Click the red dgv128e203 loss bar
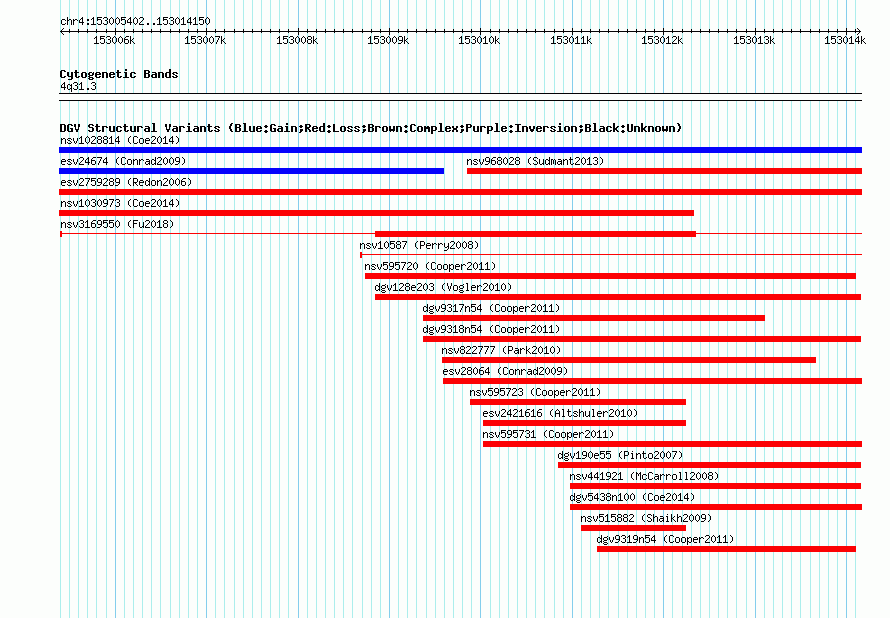 tap(618, 297)
